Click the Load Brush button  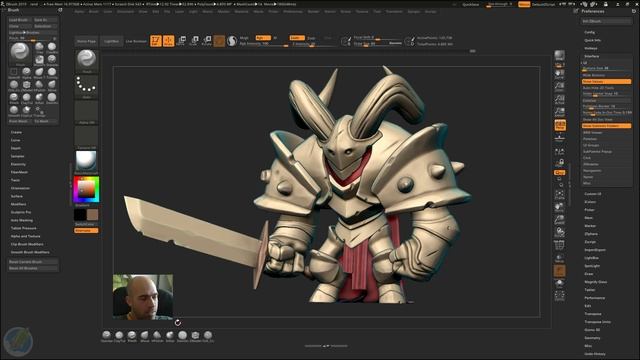pos(19,20)
